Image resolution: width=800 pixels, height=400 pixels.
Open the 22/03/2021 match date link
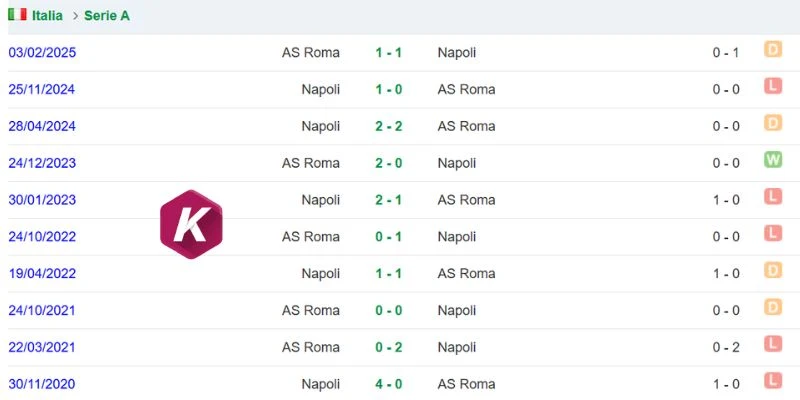pyautogui.click(x=42, y=347)
